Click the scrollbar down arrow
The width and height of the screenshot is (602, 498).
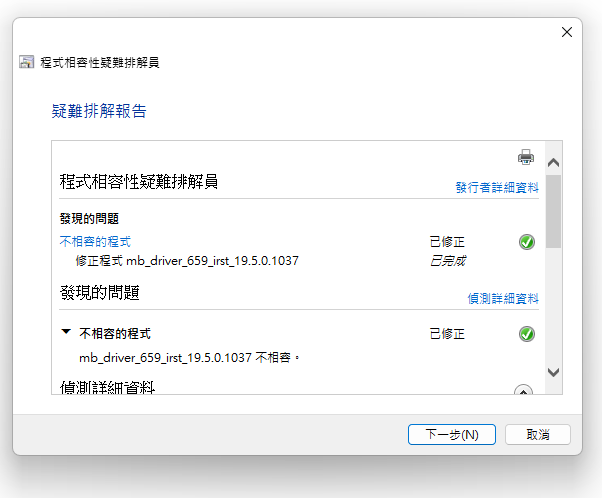[x=553, y=372]
